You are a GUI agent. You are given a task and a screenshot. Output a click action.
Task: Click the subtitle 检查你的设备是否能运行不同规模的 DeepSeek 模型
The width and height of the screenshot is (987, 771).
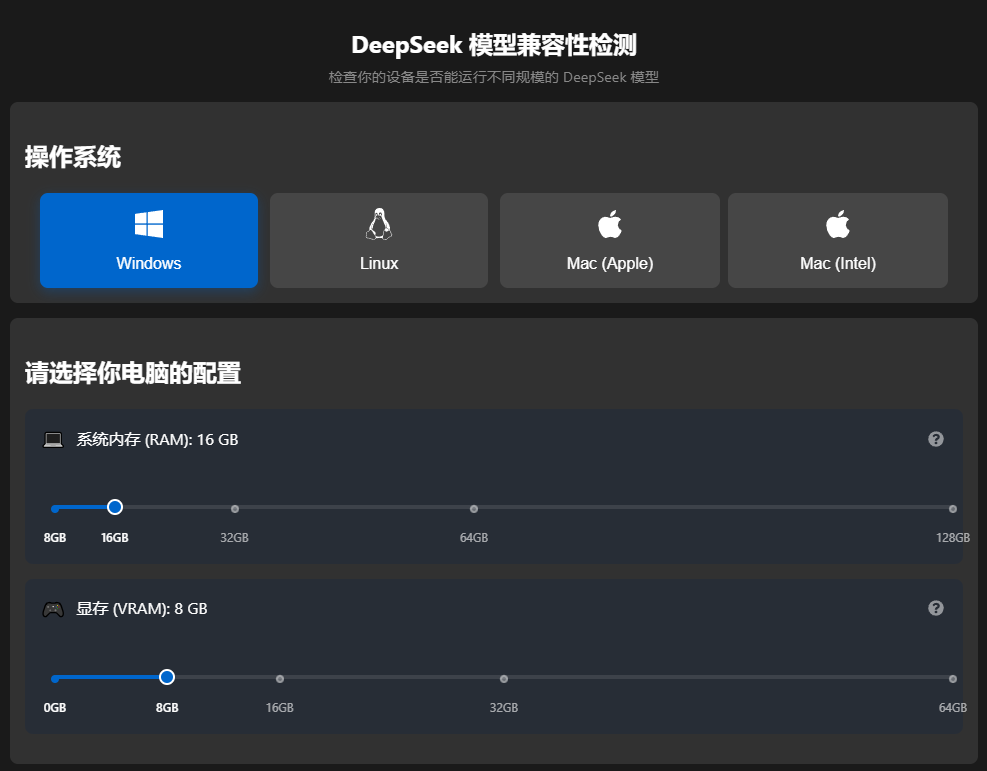click(x=494, y=77)
